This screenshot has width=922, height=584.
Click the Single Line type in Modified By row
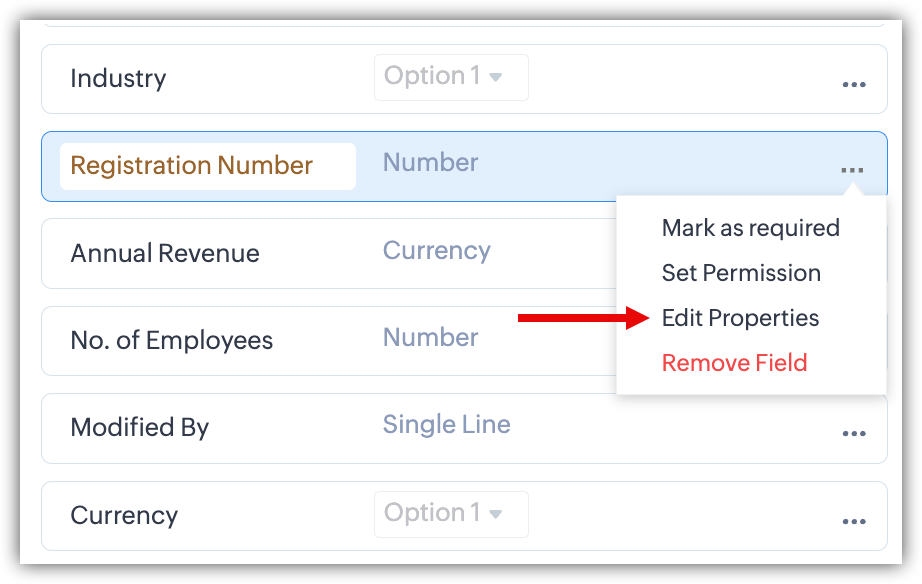pos(446,425)
